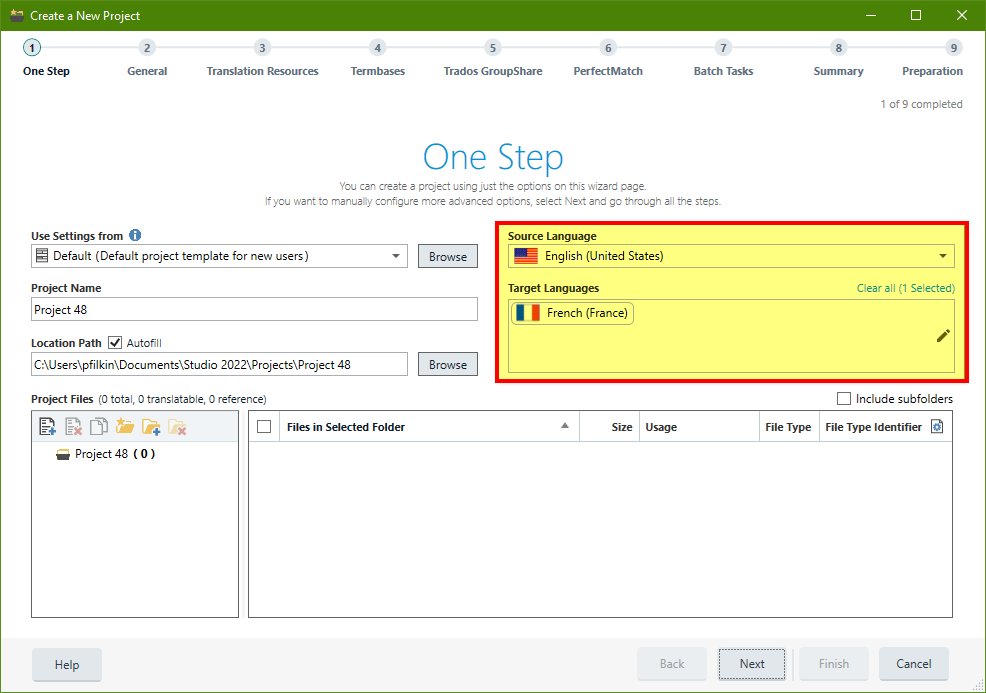986x693 pixels.
Task: Click the Usage column header
Action: (699, 427)
